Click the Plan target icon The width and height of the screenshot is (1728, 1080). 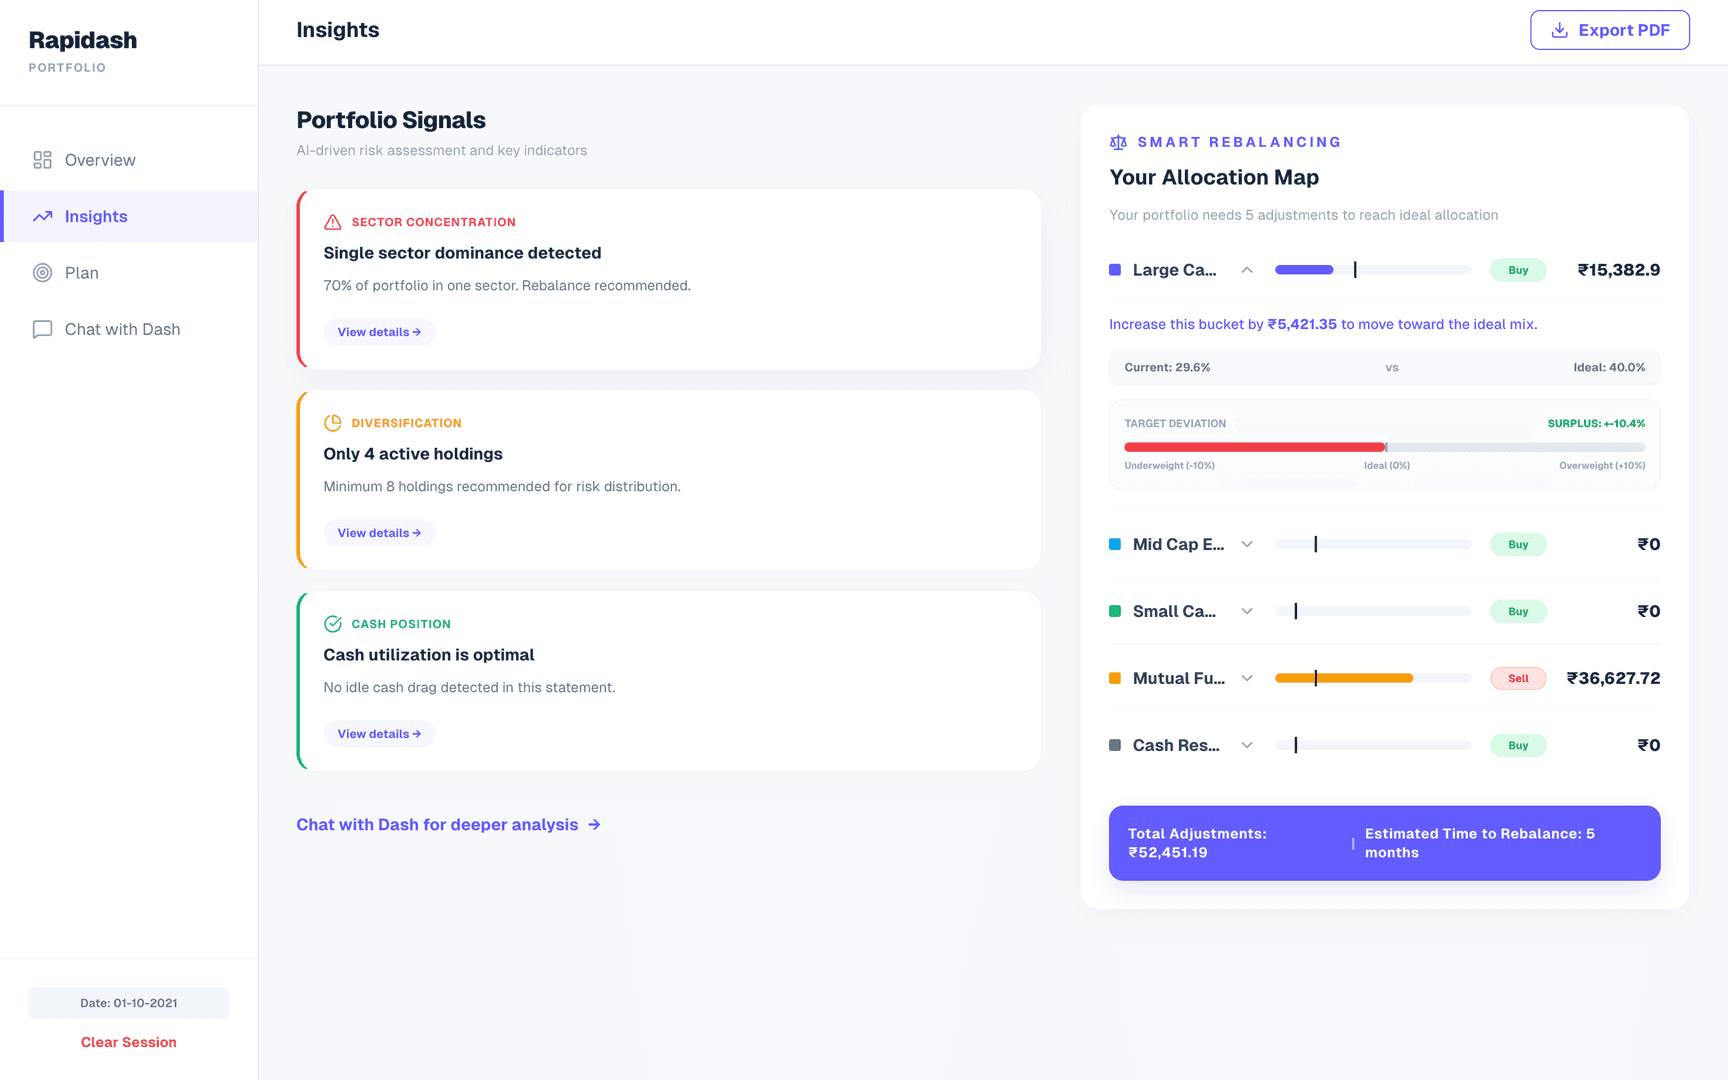pos(42,273)
